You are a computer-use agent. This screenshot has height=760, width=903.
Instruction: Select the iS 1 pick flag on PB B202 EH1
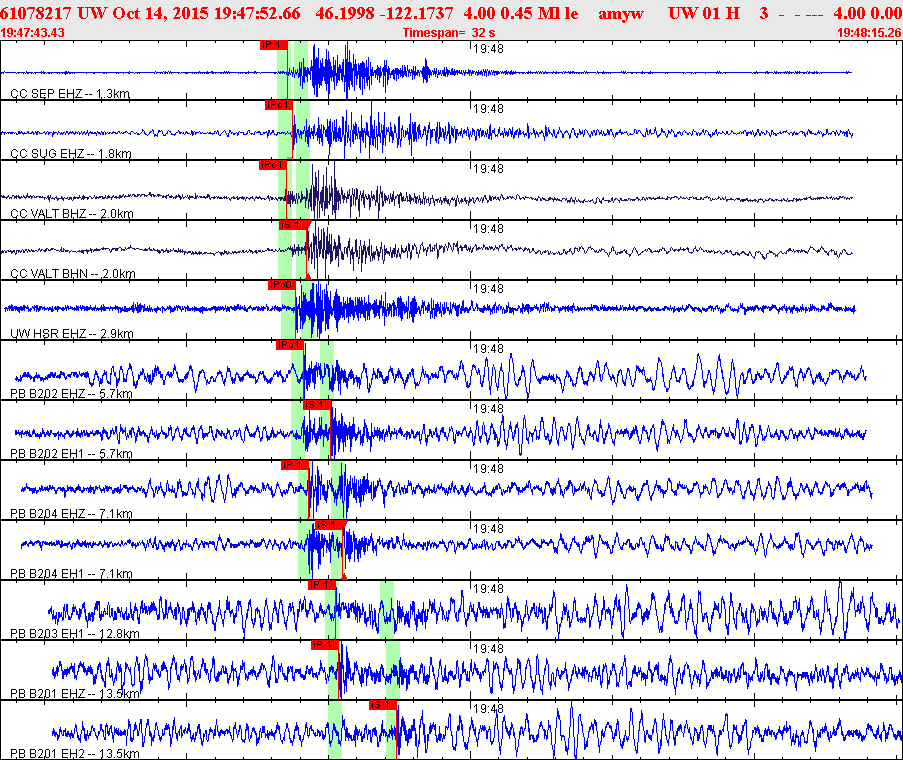coord(317,405)
